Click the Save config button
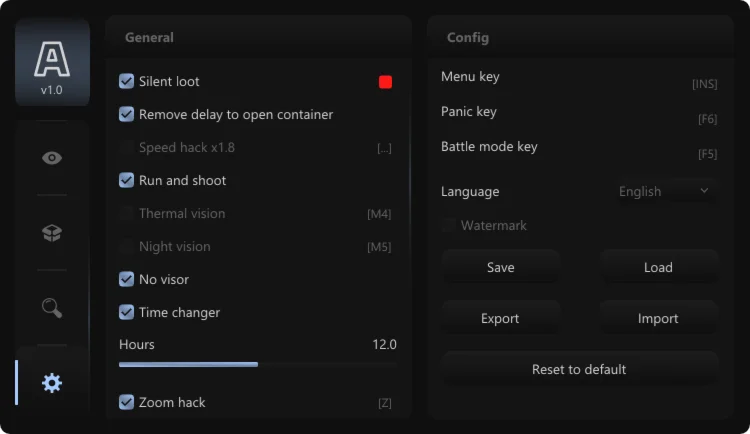Screen dimensions: 750x434 [x=500, y=267]
